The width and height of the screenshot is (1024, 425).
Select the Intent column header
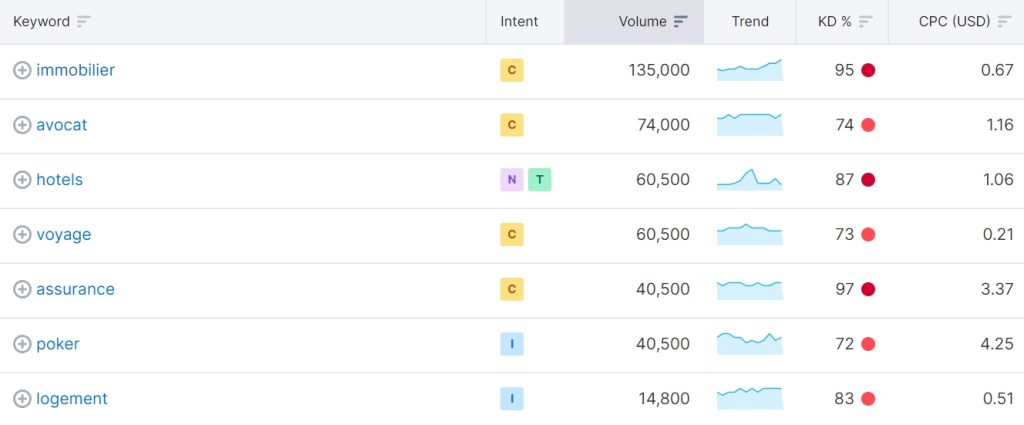click(x=519, y=22)
